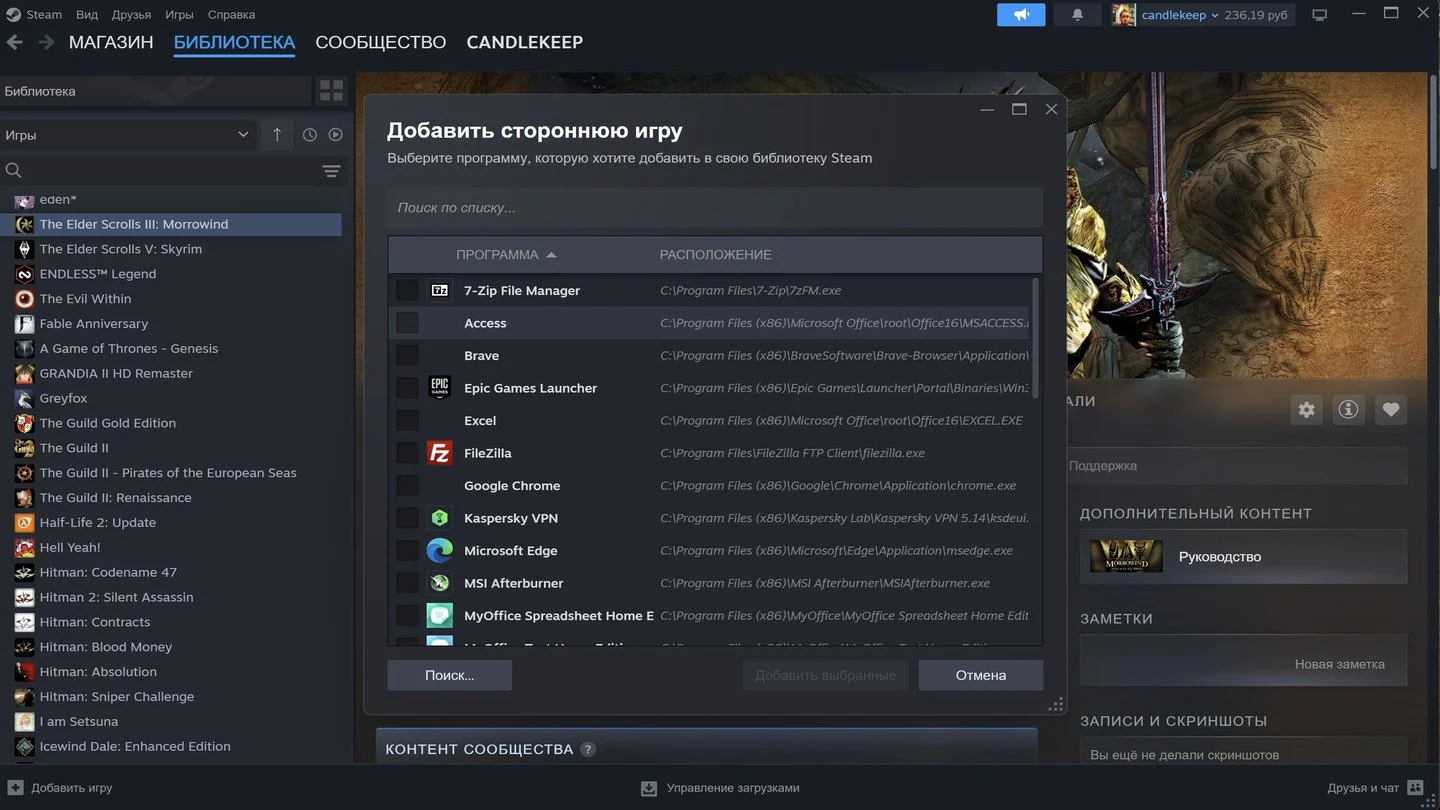The height and width of the screenshot is (810, 1440).
Task: Click the Добавить выбранные button
Action: 825,675
